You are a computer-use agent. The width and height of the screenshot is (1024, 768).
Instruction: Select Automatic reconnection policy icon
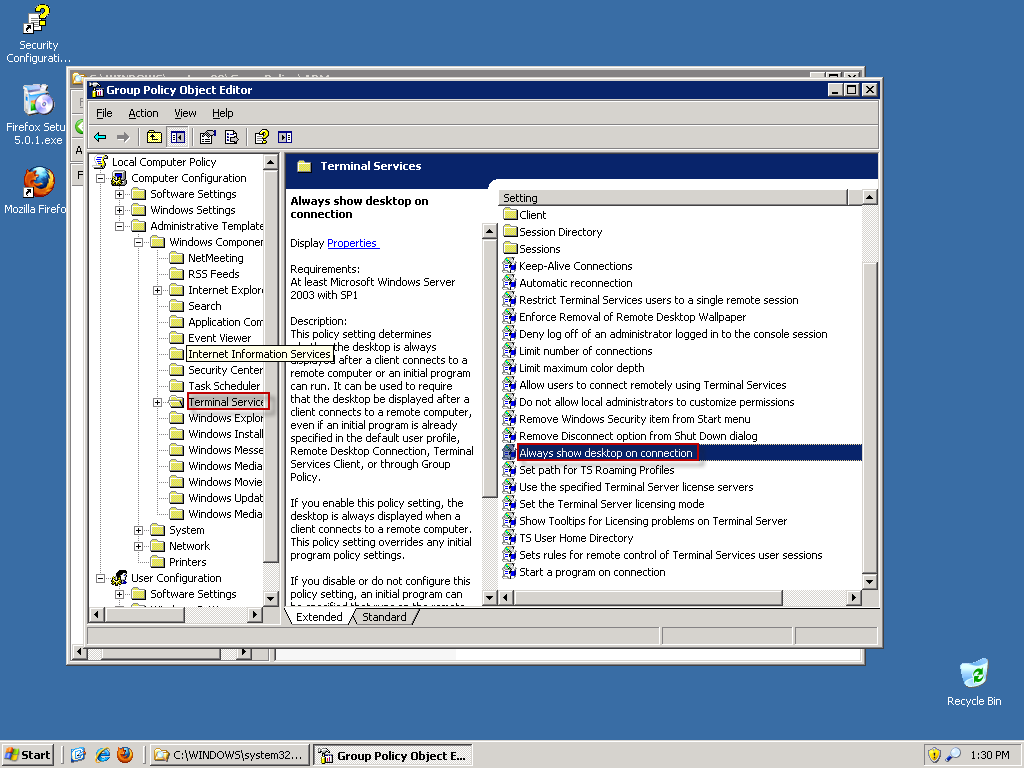tap(509, 283)
